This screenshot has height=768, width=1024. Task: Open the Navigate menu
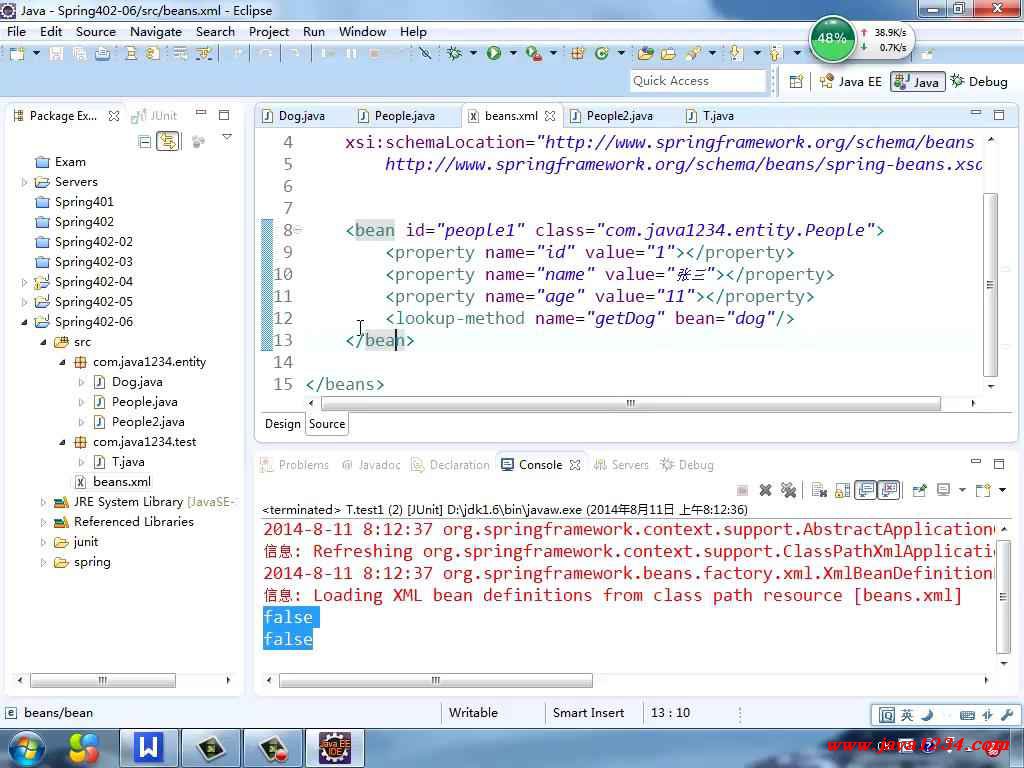[155, 31]
